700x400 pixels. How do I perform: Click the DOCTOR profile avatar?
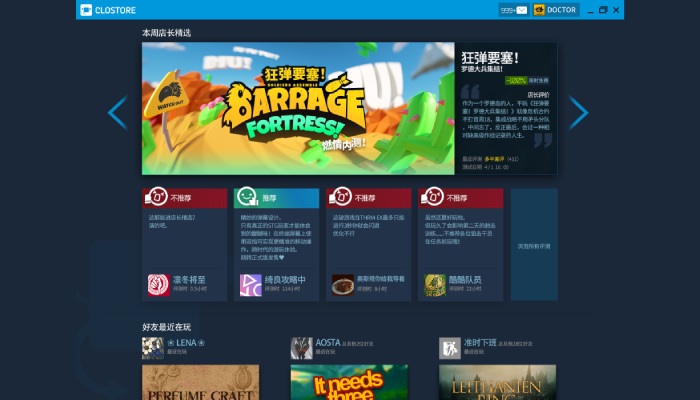click(539, 10)
